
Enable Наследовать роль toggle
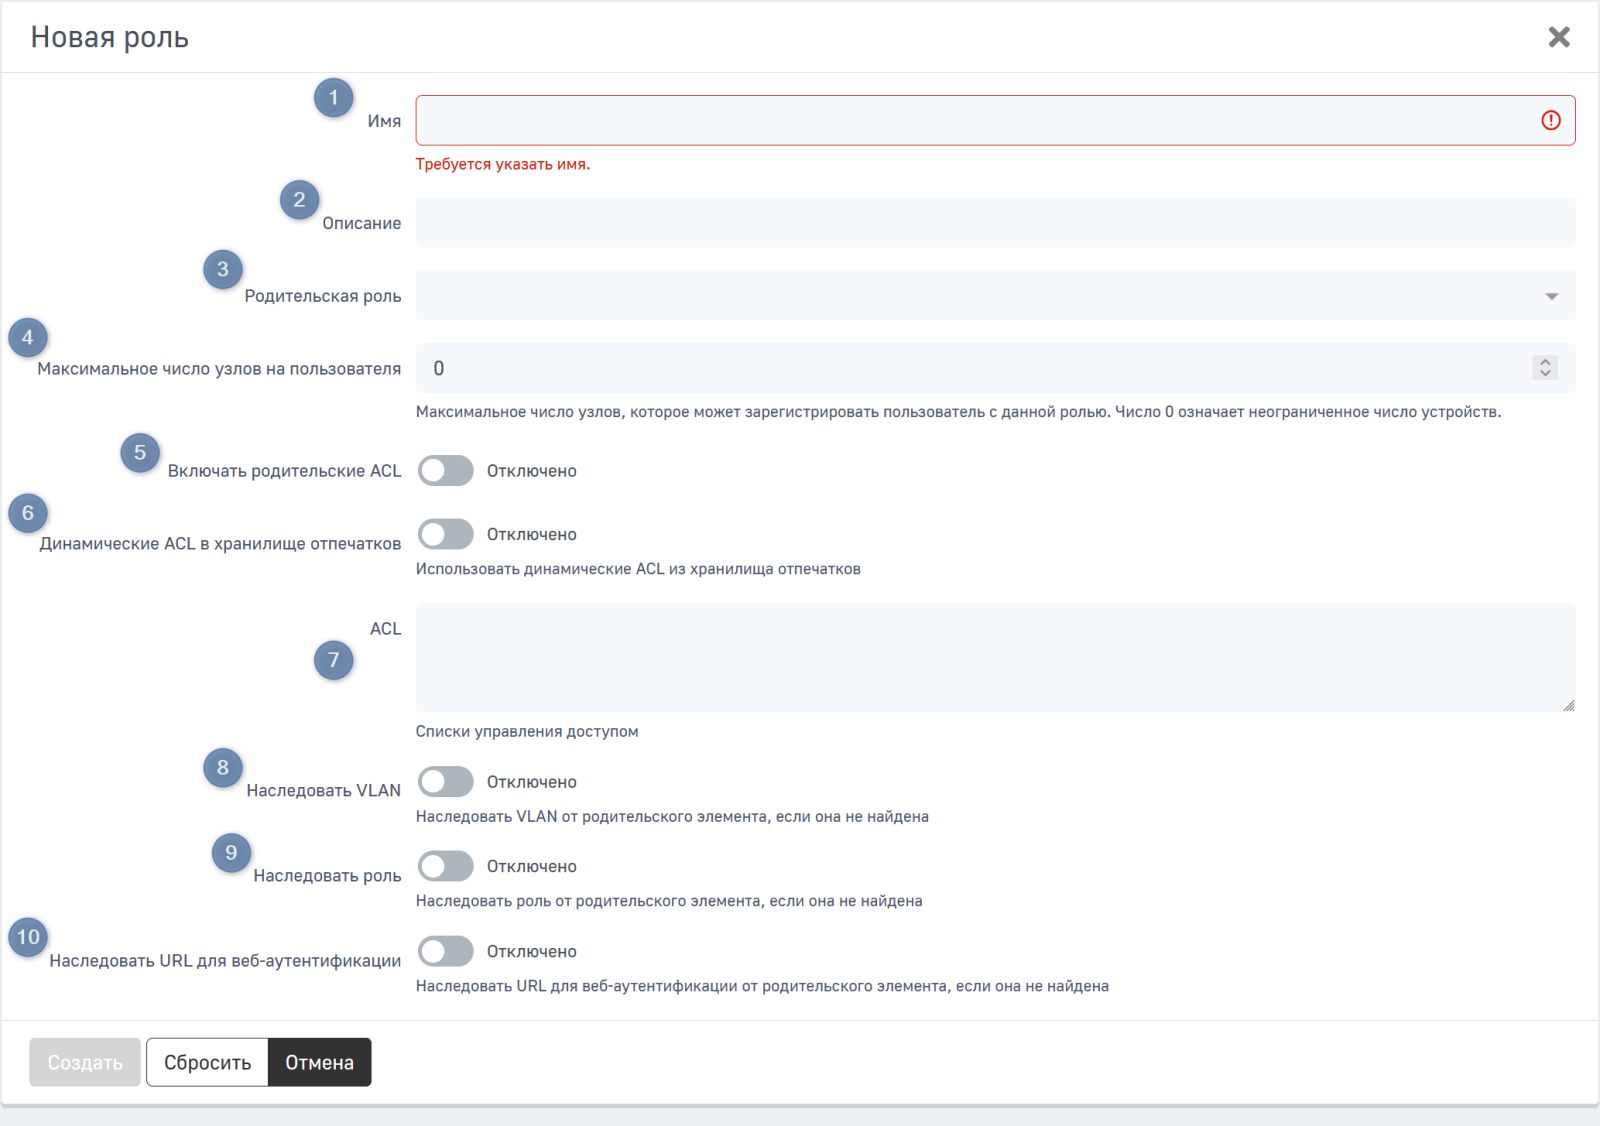click(446, 866)
